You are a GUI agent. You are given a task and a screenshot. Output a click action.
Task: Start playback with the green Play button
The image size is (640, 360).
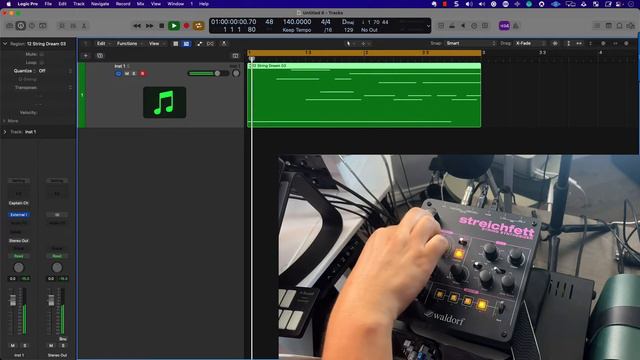click(174, 26)
